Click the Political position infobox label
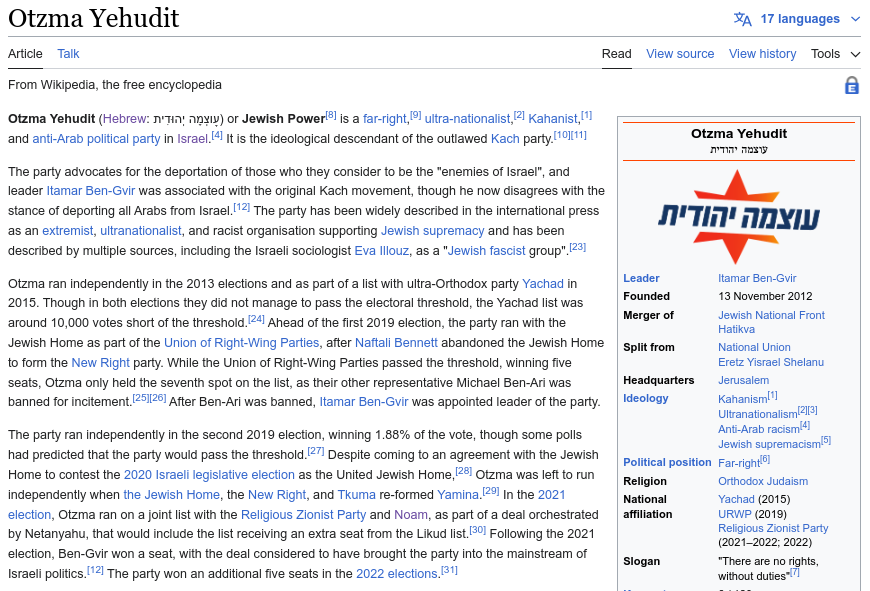 (667, 462)
